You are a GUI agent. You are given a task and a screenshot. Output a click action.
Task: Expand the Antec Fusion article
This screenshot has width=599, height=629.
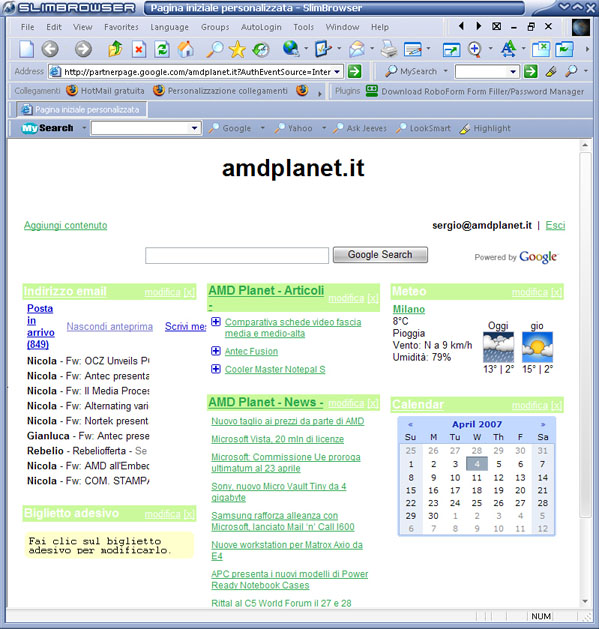(x=216, y=351)
